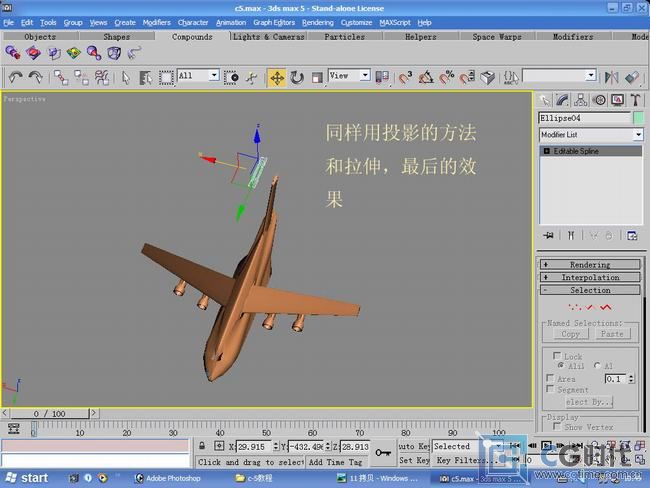650x488 pixels.
Task: Open the Motion command panel tab
Action: click(x=599, y=100)
